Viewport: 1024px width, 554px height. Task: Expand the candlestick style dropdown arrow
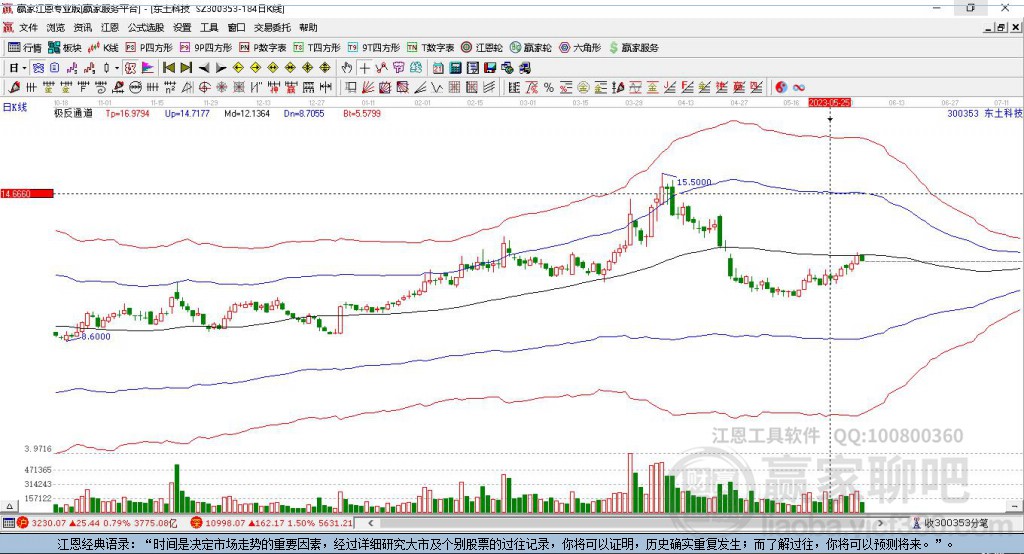pos(117,68)
